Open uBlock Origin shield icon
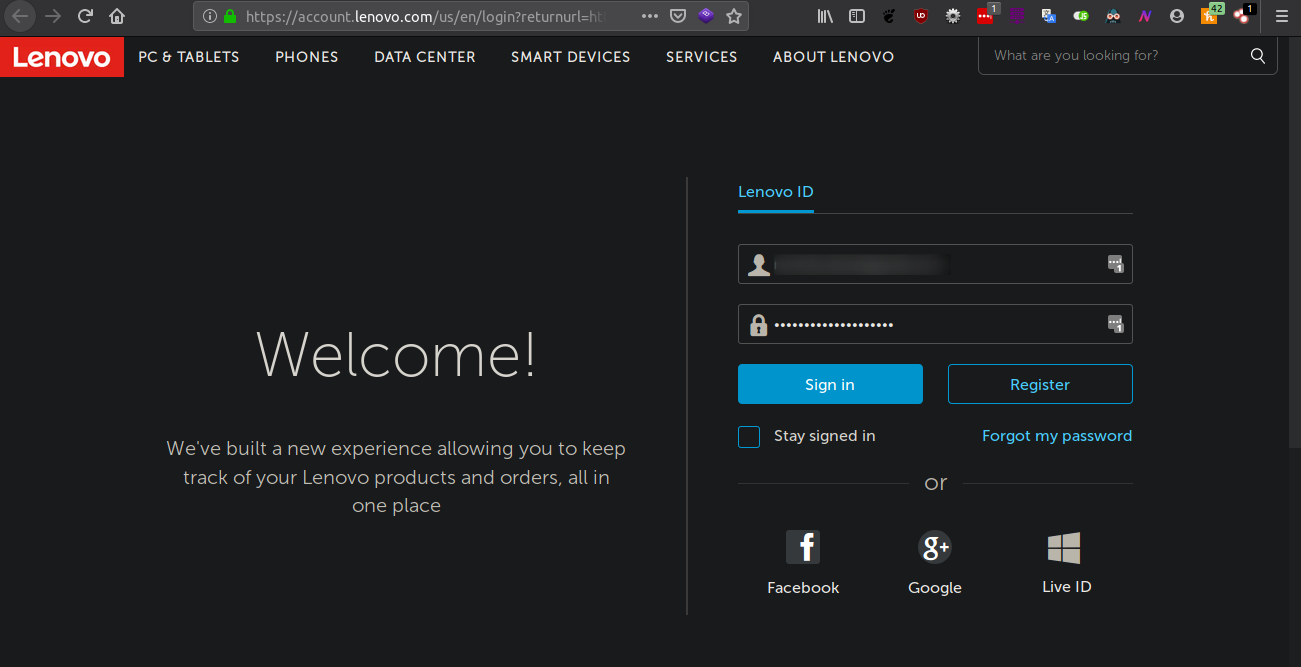This screenshot has height=667, width=1301. pyautogui.click(x=921, y=16)
